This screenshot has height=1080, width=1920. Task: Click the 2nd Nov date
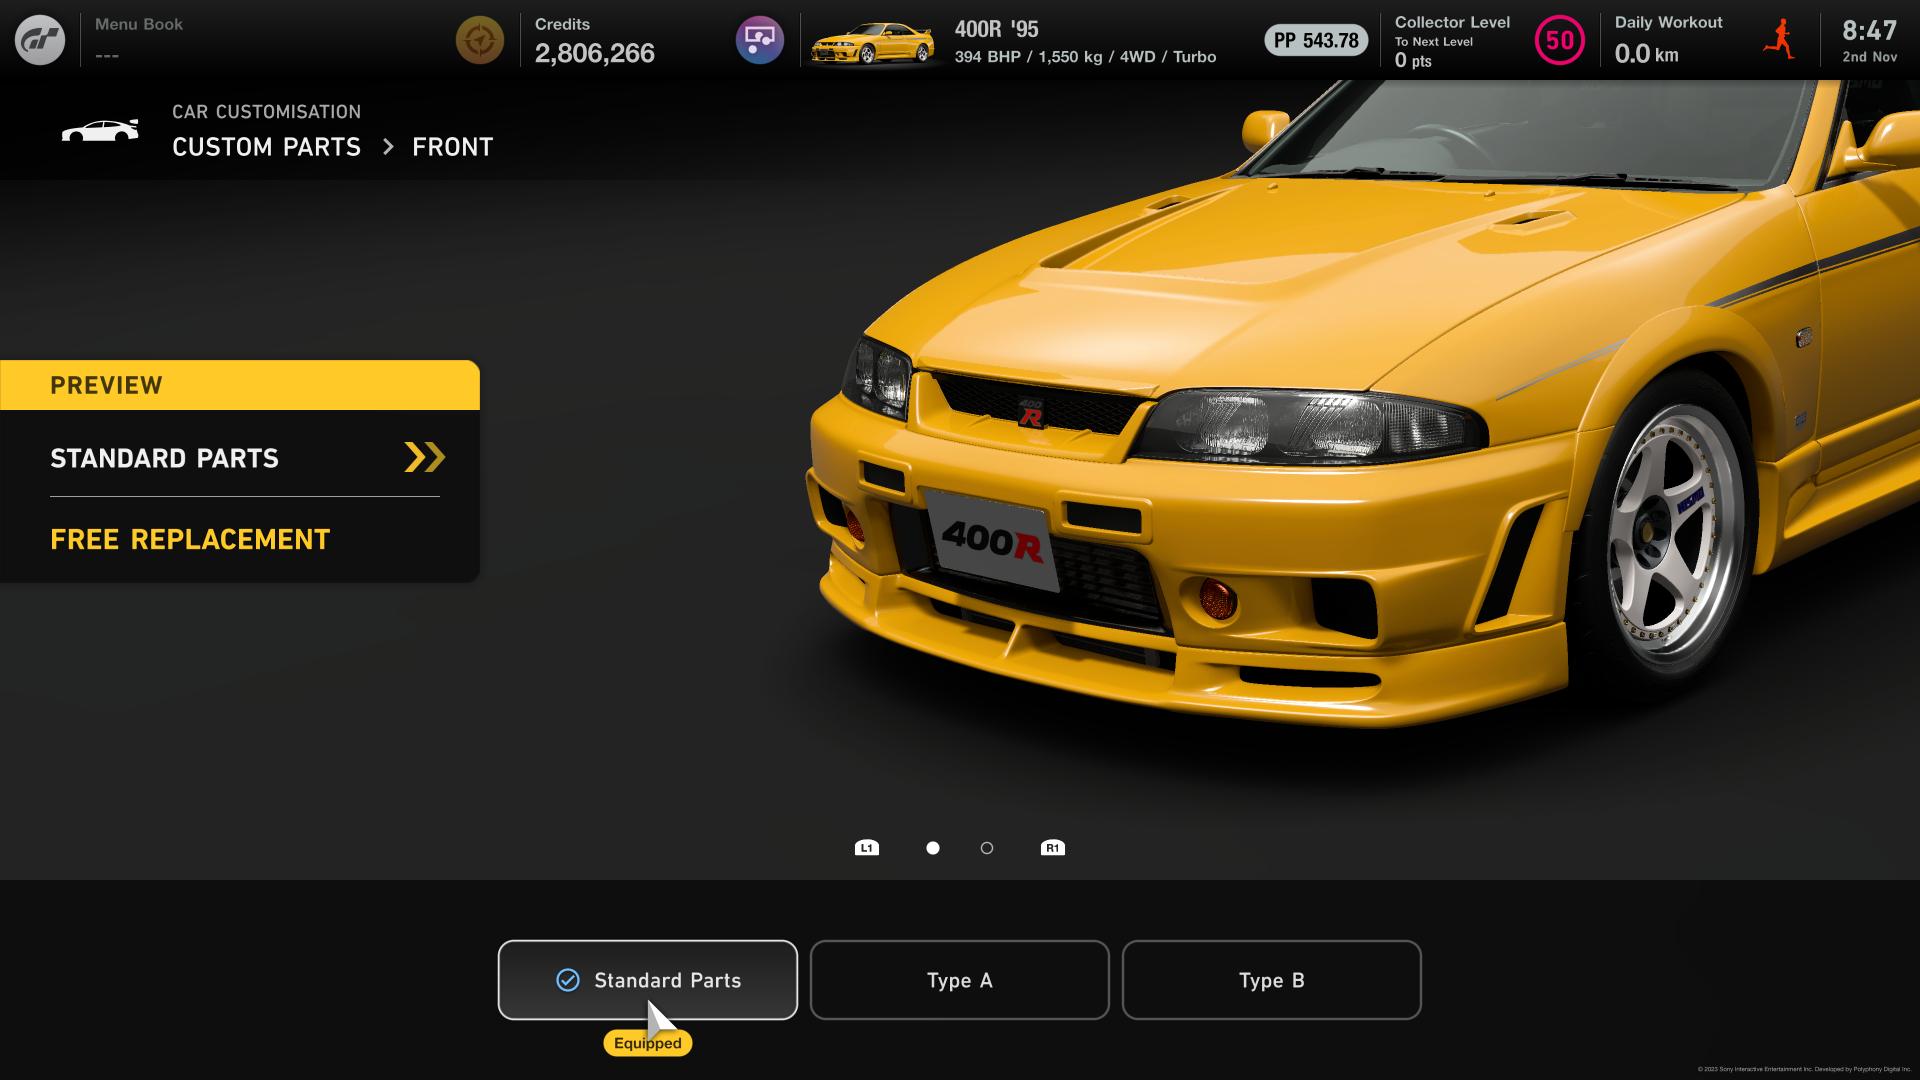pos(1870,57)
